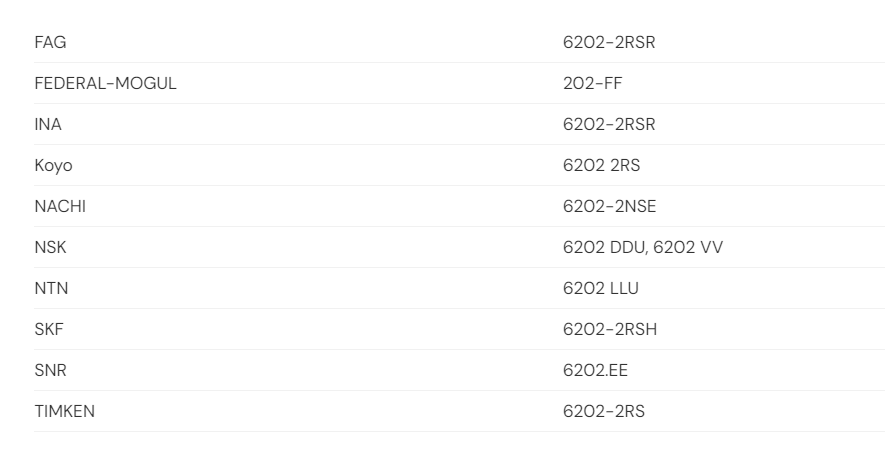Select the TIMKEN brand entry
The width and height of the screenshot is (885, 460).
click(64, 411)
